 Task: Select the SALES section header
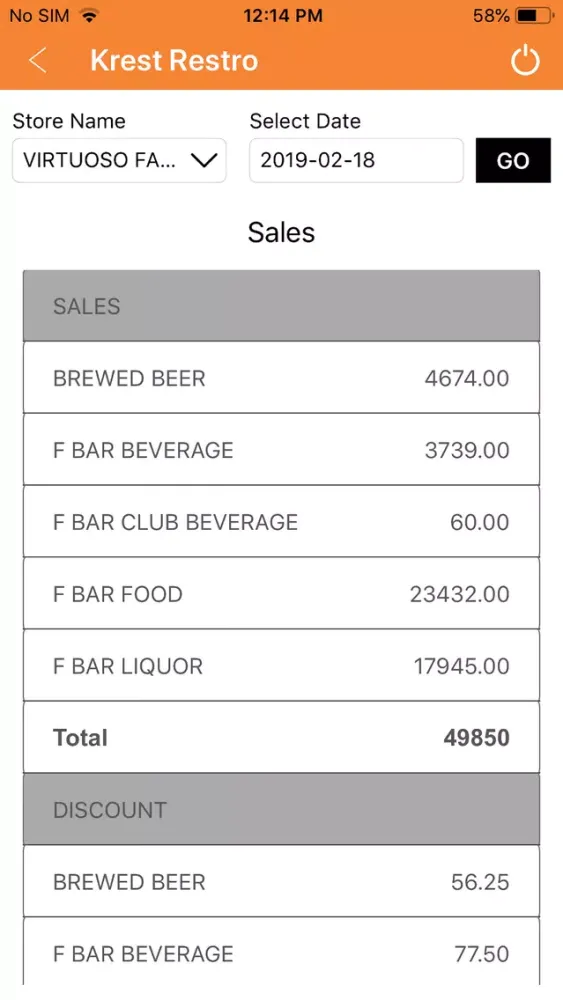pos(281,306)
